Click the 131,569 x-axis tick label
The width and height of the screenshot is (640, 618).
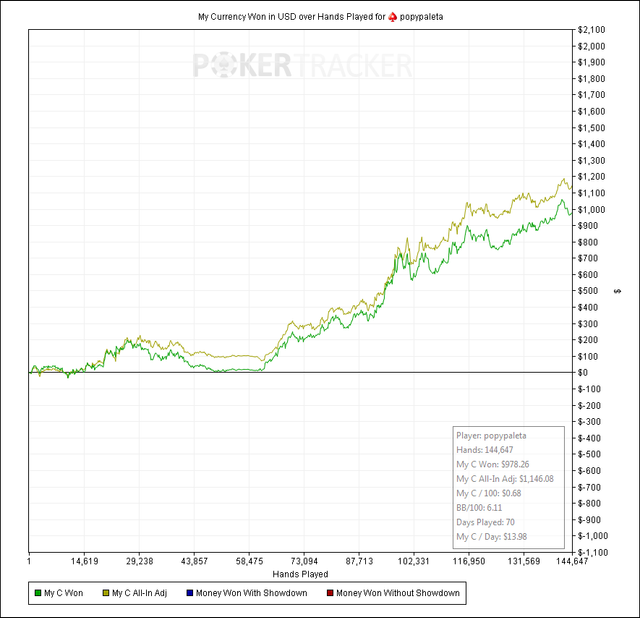pyautogui.click(x=524, y=561)
